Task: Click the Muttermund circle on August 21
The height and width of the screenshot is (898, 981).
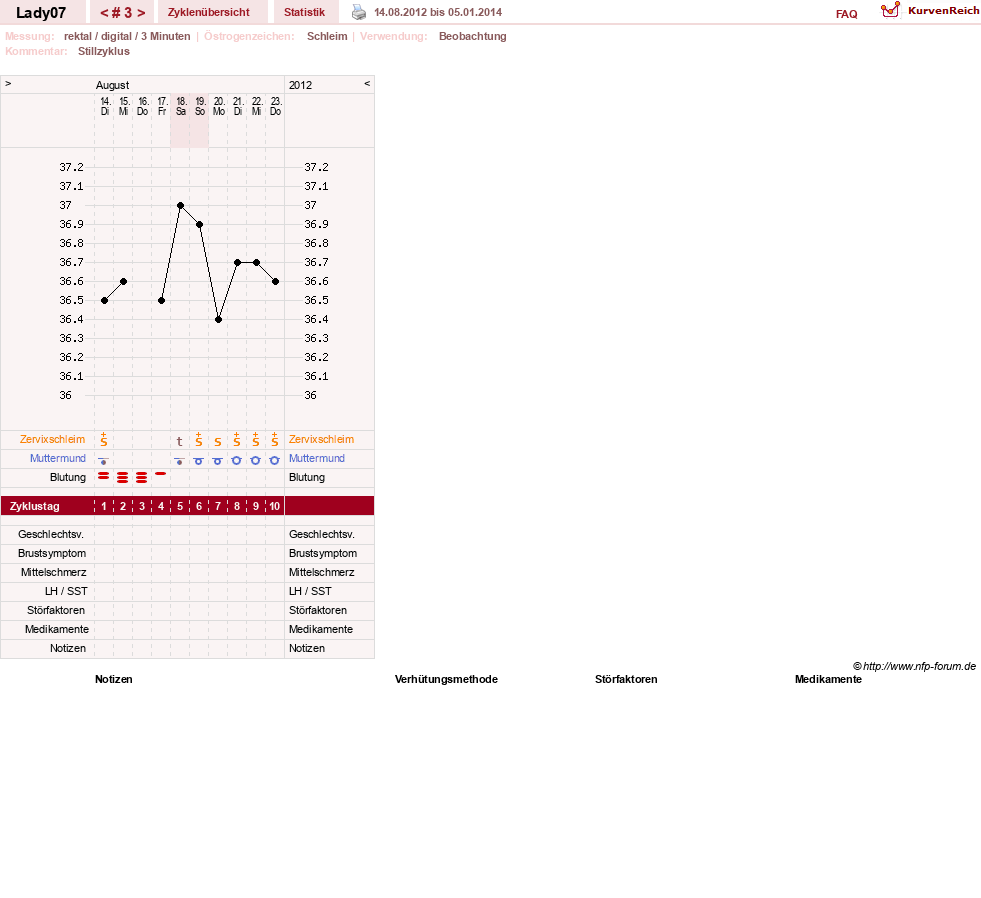Action: [x=236, y=460]
